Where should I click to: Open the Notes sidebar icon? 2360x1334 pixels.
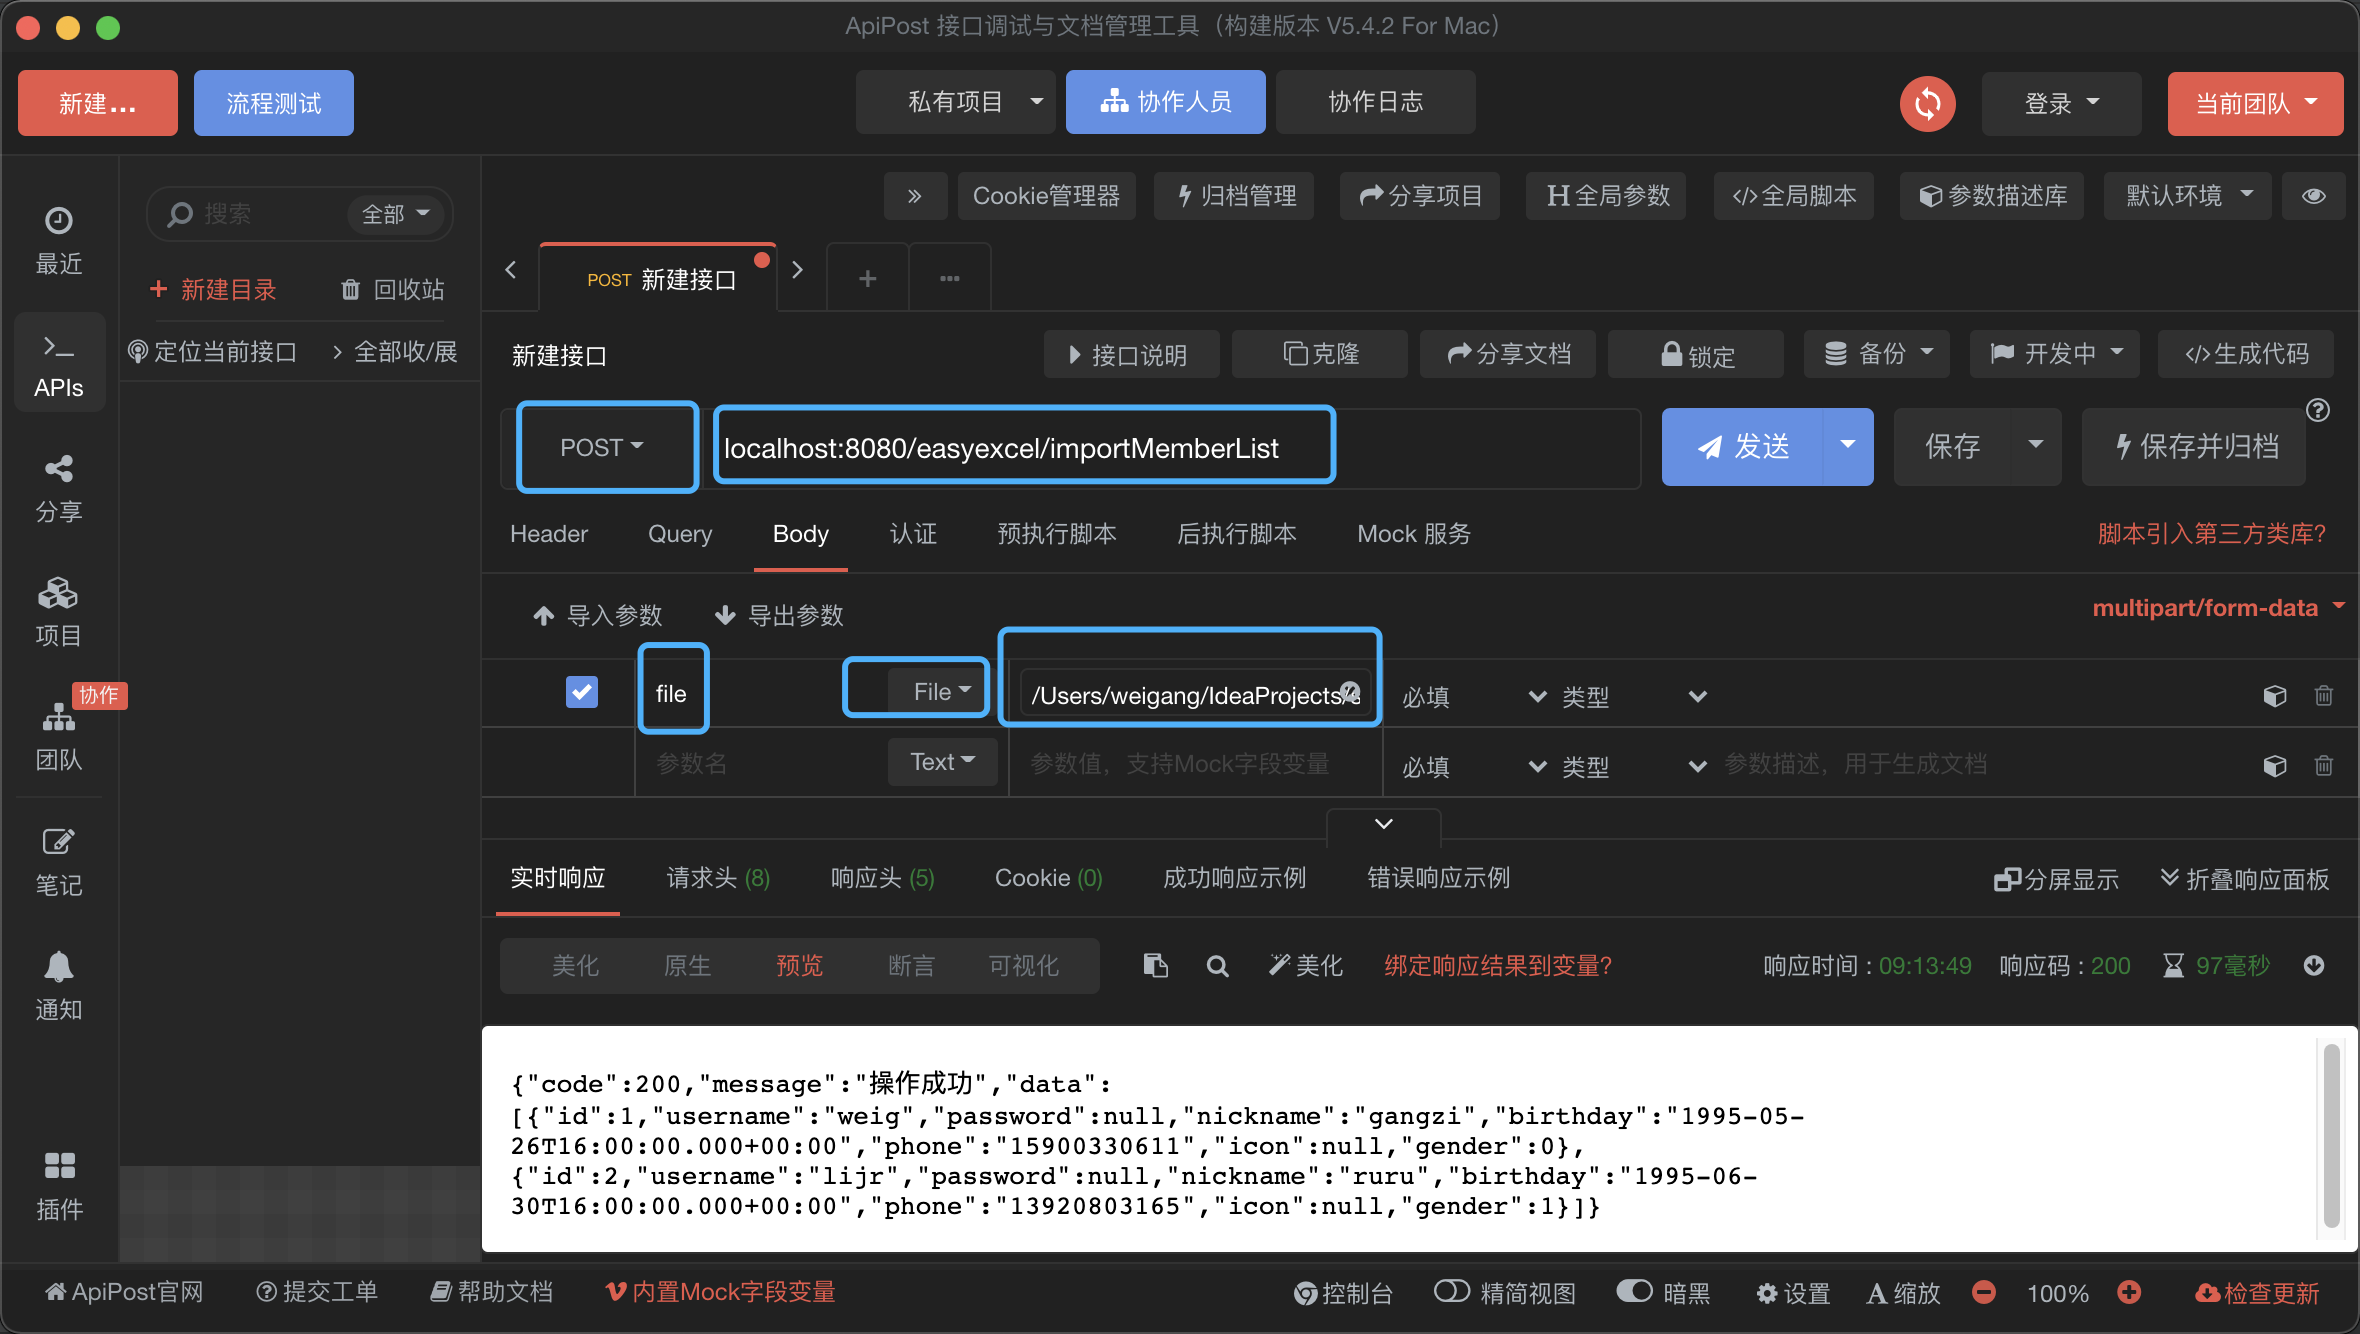tap(58, 843)
